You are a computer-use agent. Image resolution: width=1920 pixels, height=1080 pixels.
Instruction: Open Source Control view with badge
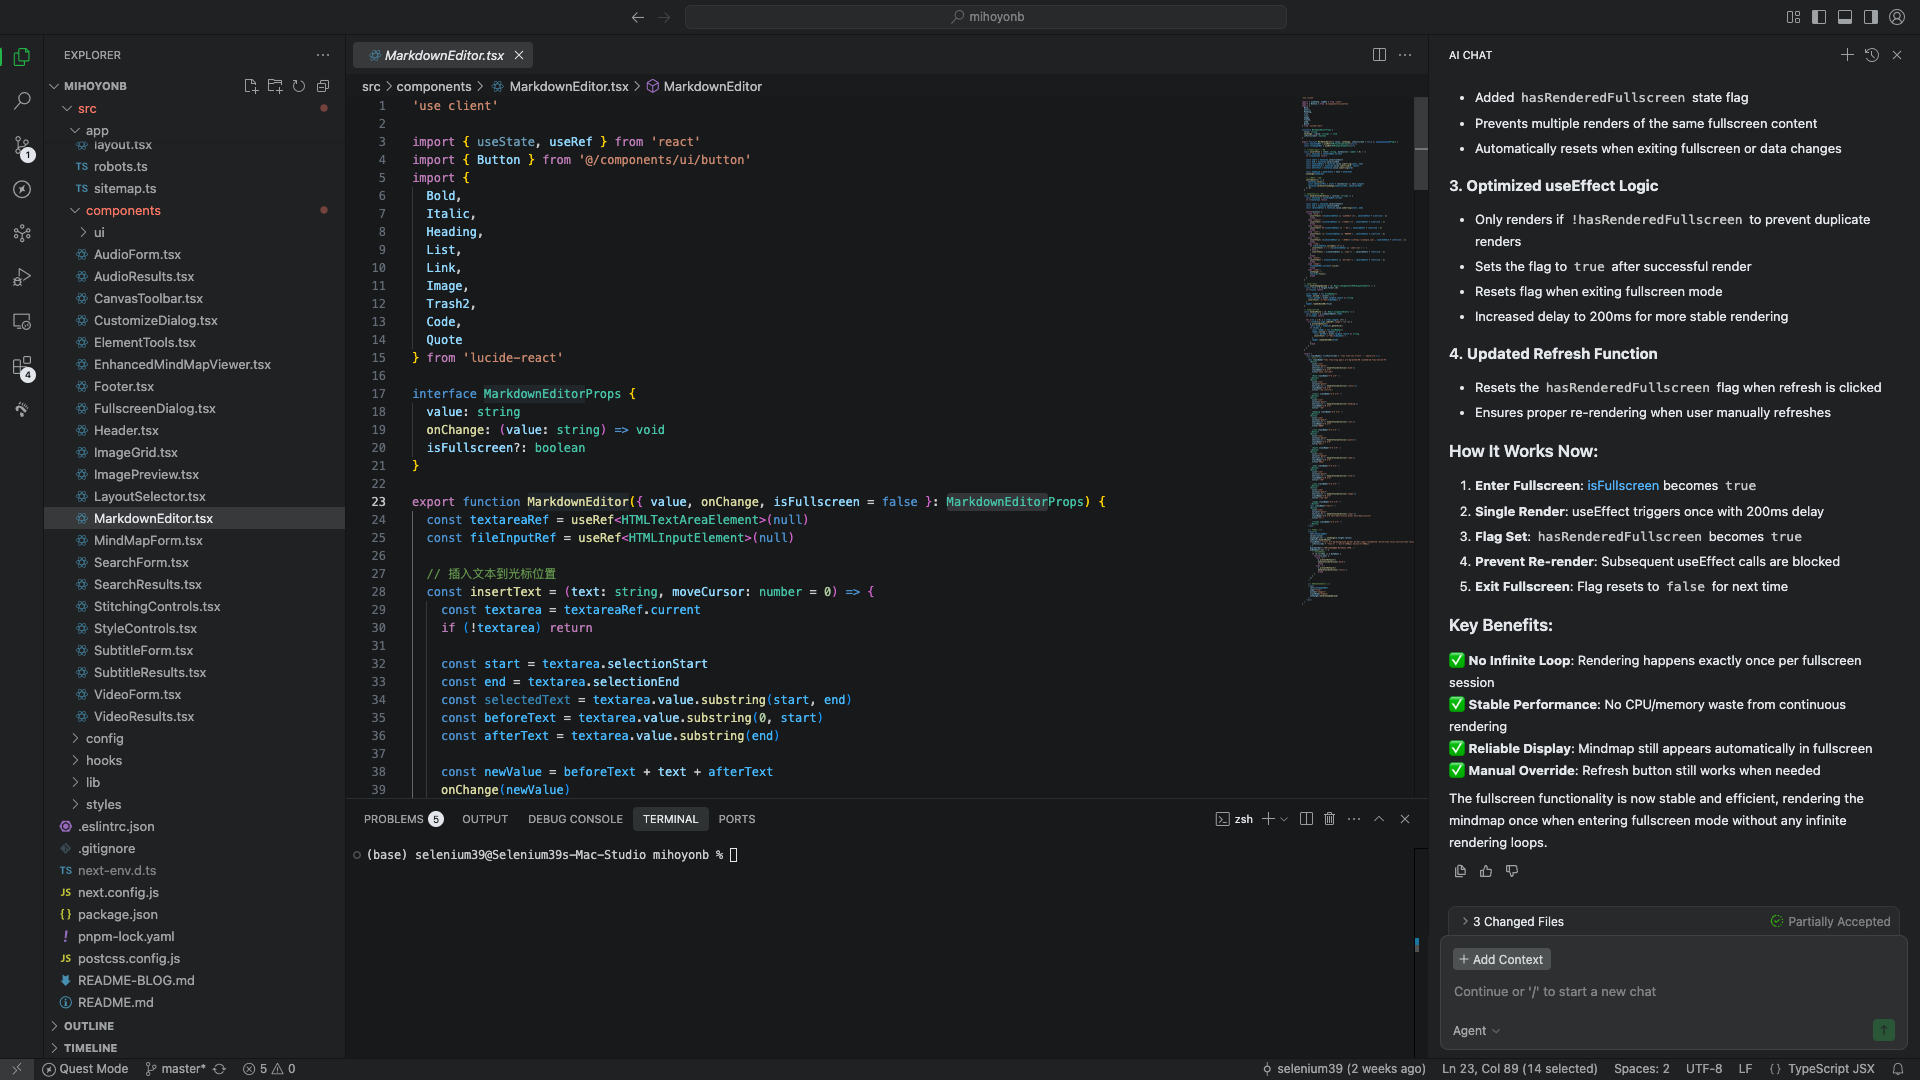click(x=22, y=146)
